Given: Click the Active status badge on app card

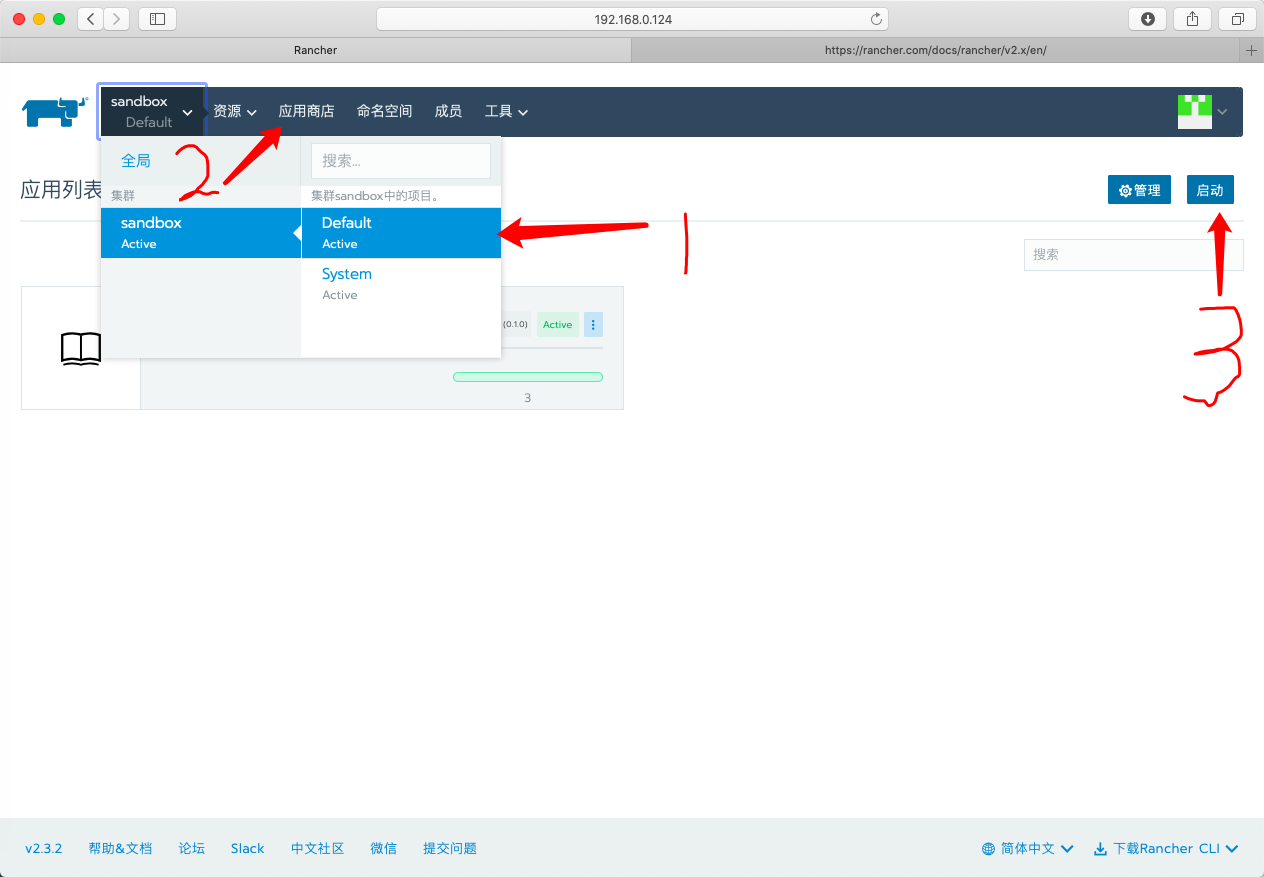Looking at the screenshot, I should click(x=558, y=324).
